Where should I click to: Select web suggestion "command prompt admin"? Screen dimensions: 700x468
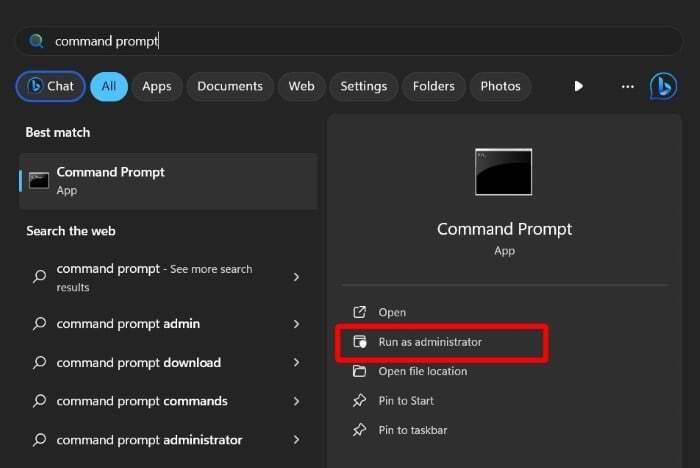tap(128, 324)
